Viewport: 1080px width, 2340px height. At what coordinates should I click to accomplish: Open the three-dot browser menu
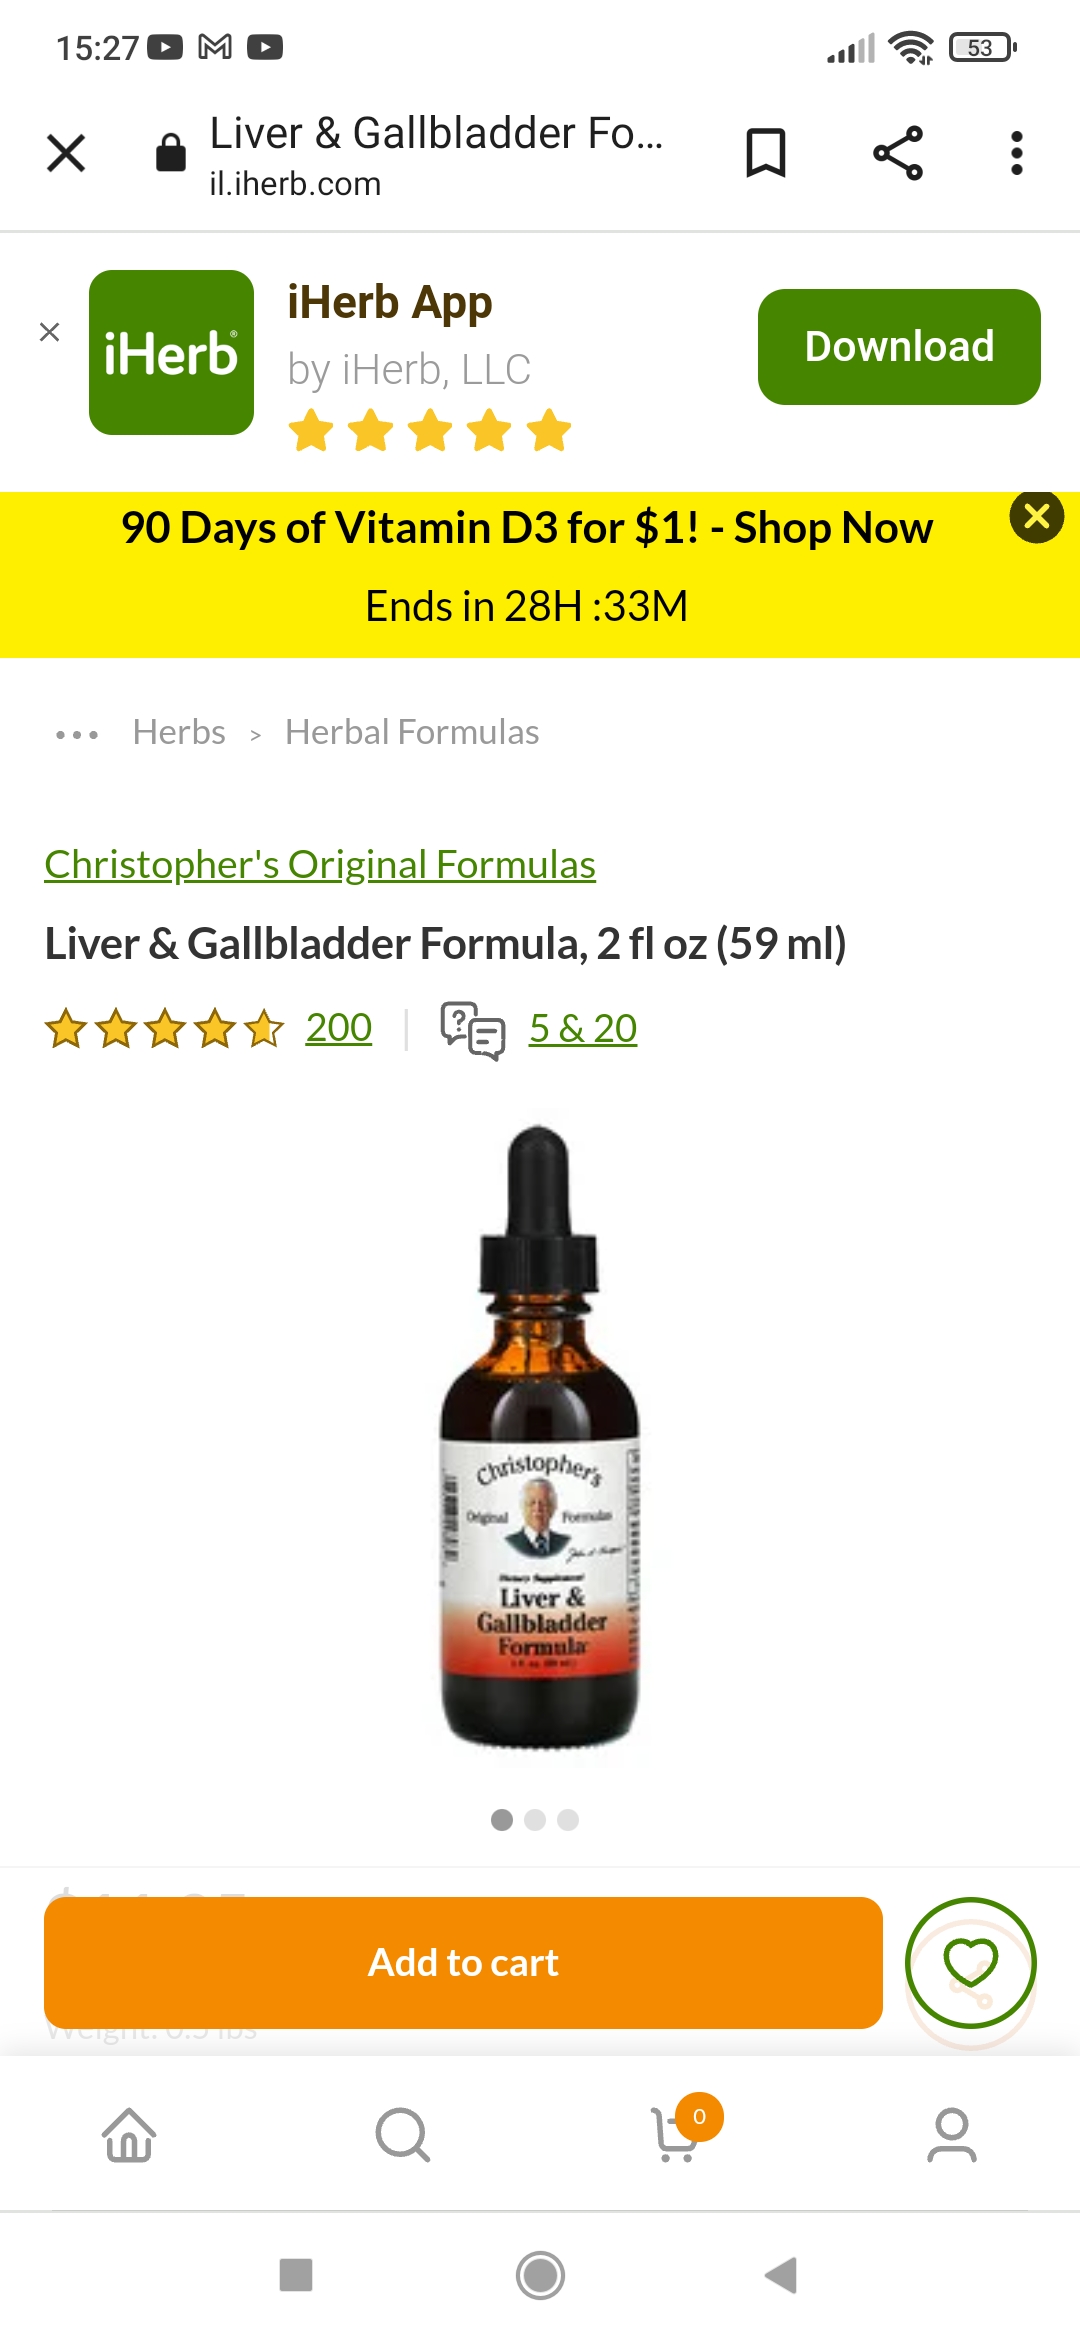tap(1017, 153)
